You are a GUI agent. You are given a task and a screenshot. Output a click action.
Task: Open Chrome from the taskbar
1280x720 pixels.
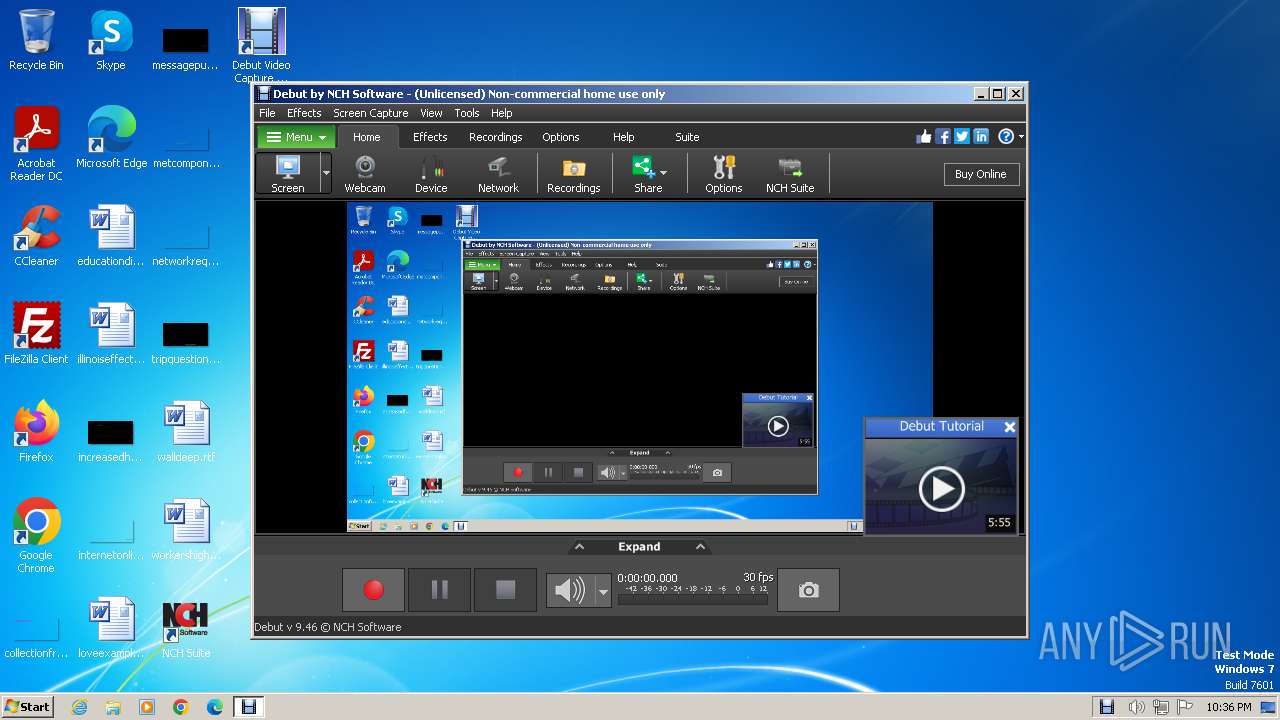181,707
